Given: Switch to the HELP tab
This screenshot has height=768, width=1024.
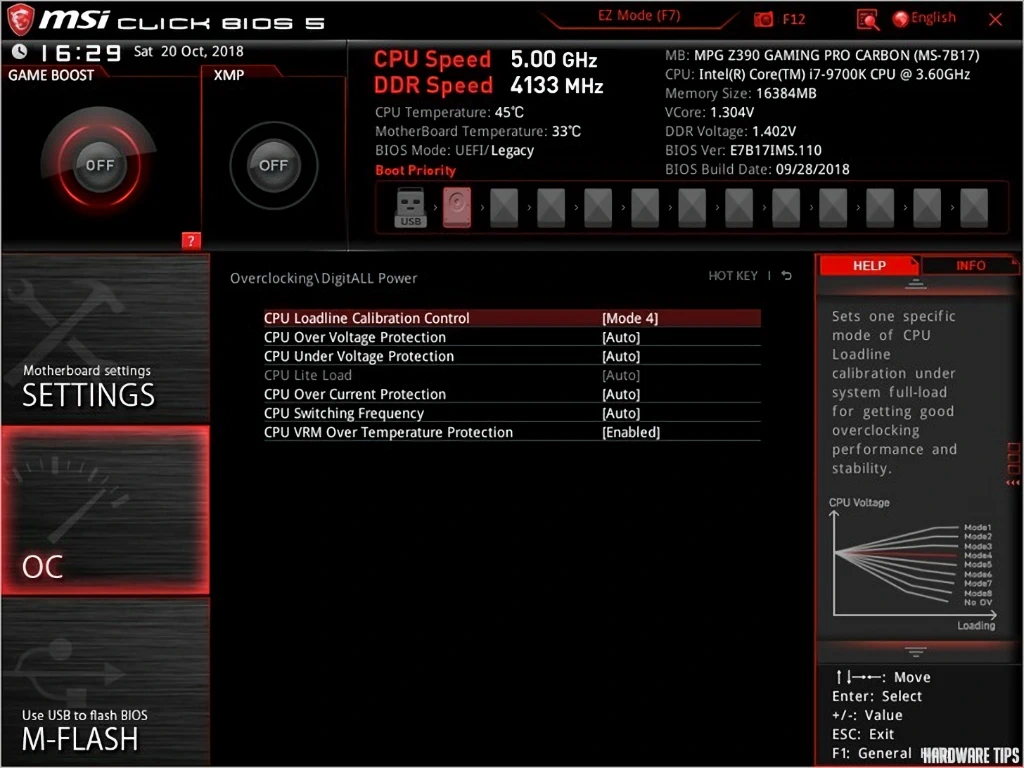Looking at the screenshot, I should 869,265.
